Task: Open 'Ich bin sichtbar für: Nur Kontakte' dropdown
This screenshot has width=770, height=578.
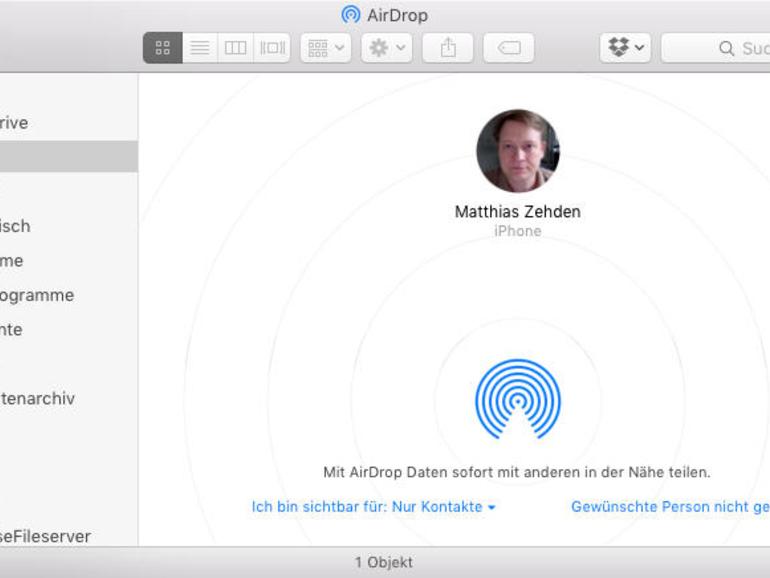Action: point(373,506)
